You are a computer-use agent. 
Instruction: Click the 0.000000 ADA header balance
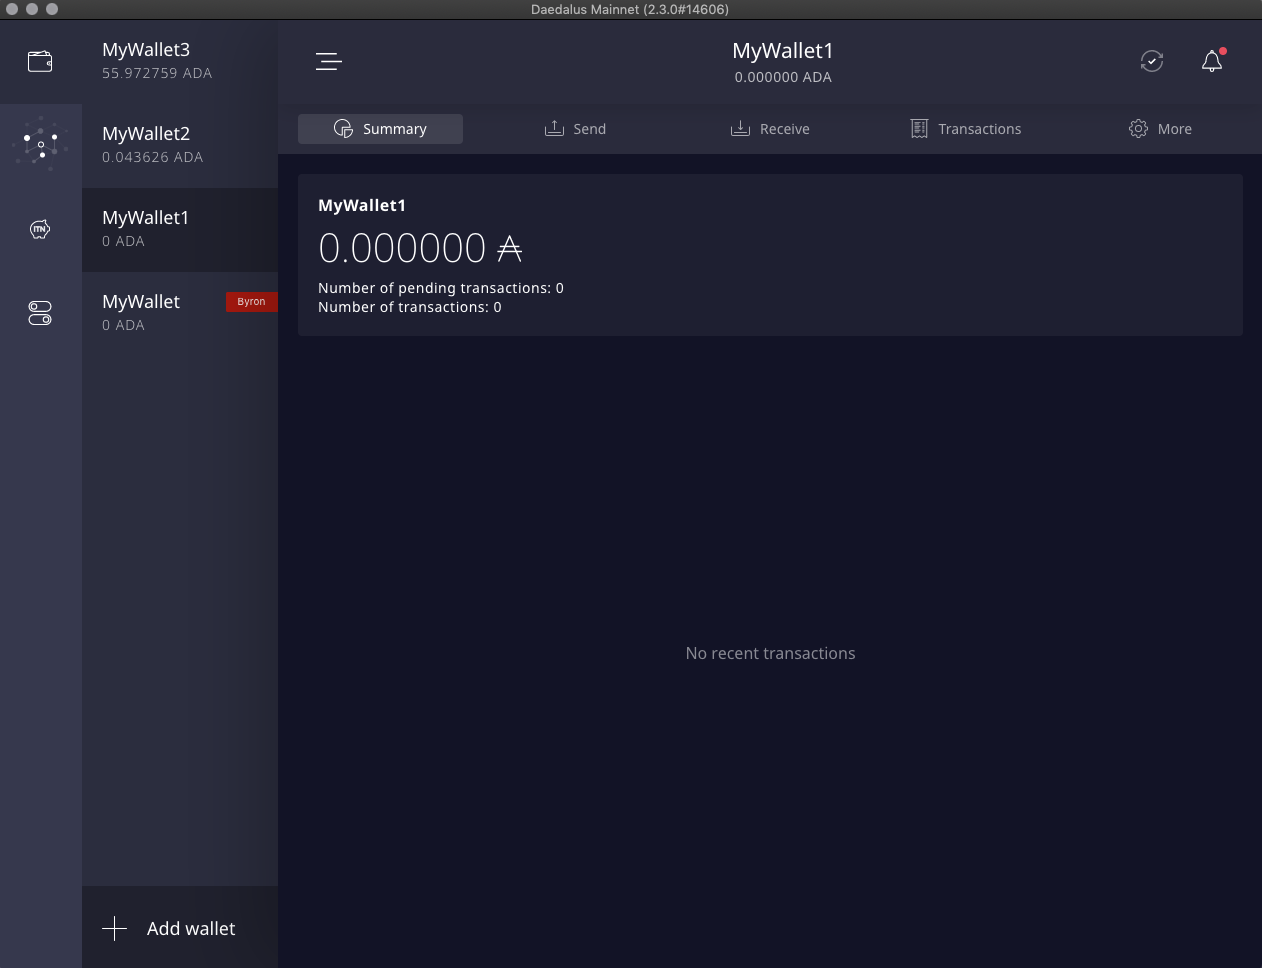(x=783, y=77)
